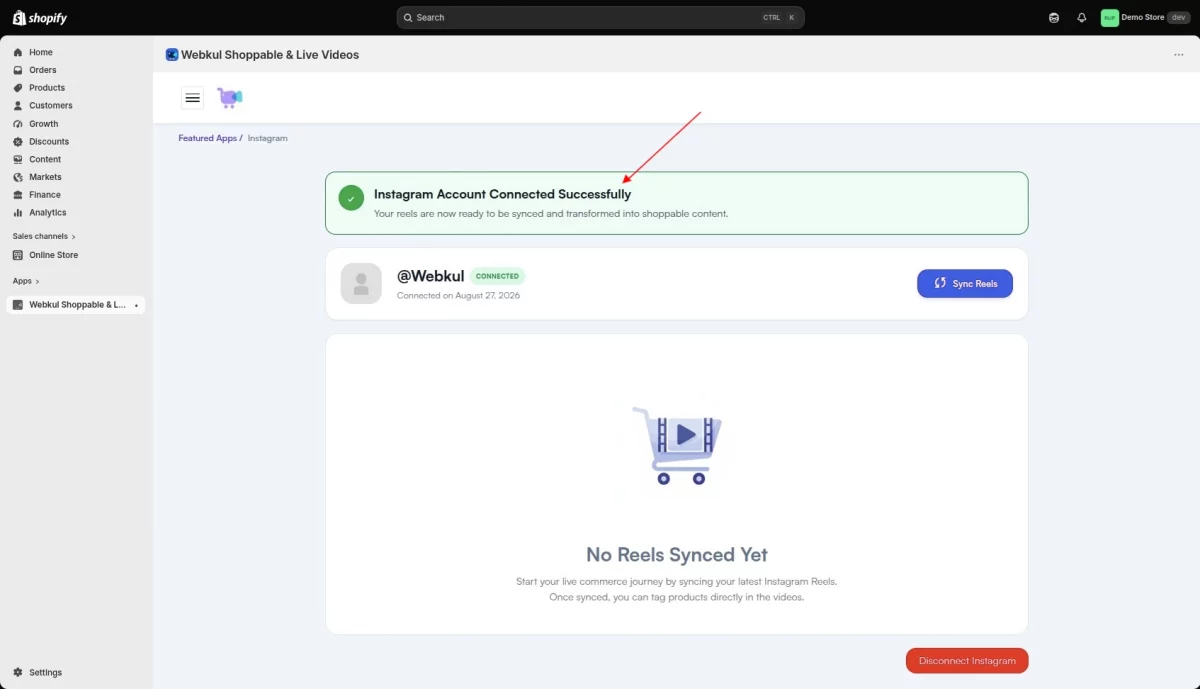Click the Webkul app icon in title bar
1200x689 pixels.
coord(172,55)
